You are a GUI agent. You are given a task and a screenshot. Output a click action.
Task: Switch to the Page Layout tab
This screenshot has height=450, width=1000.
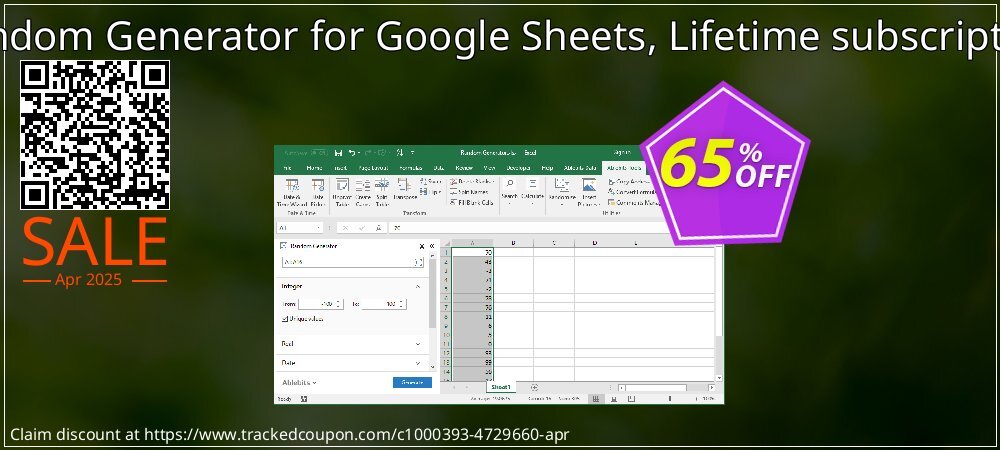pos(373,168)
